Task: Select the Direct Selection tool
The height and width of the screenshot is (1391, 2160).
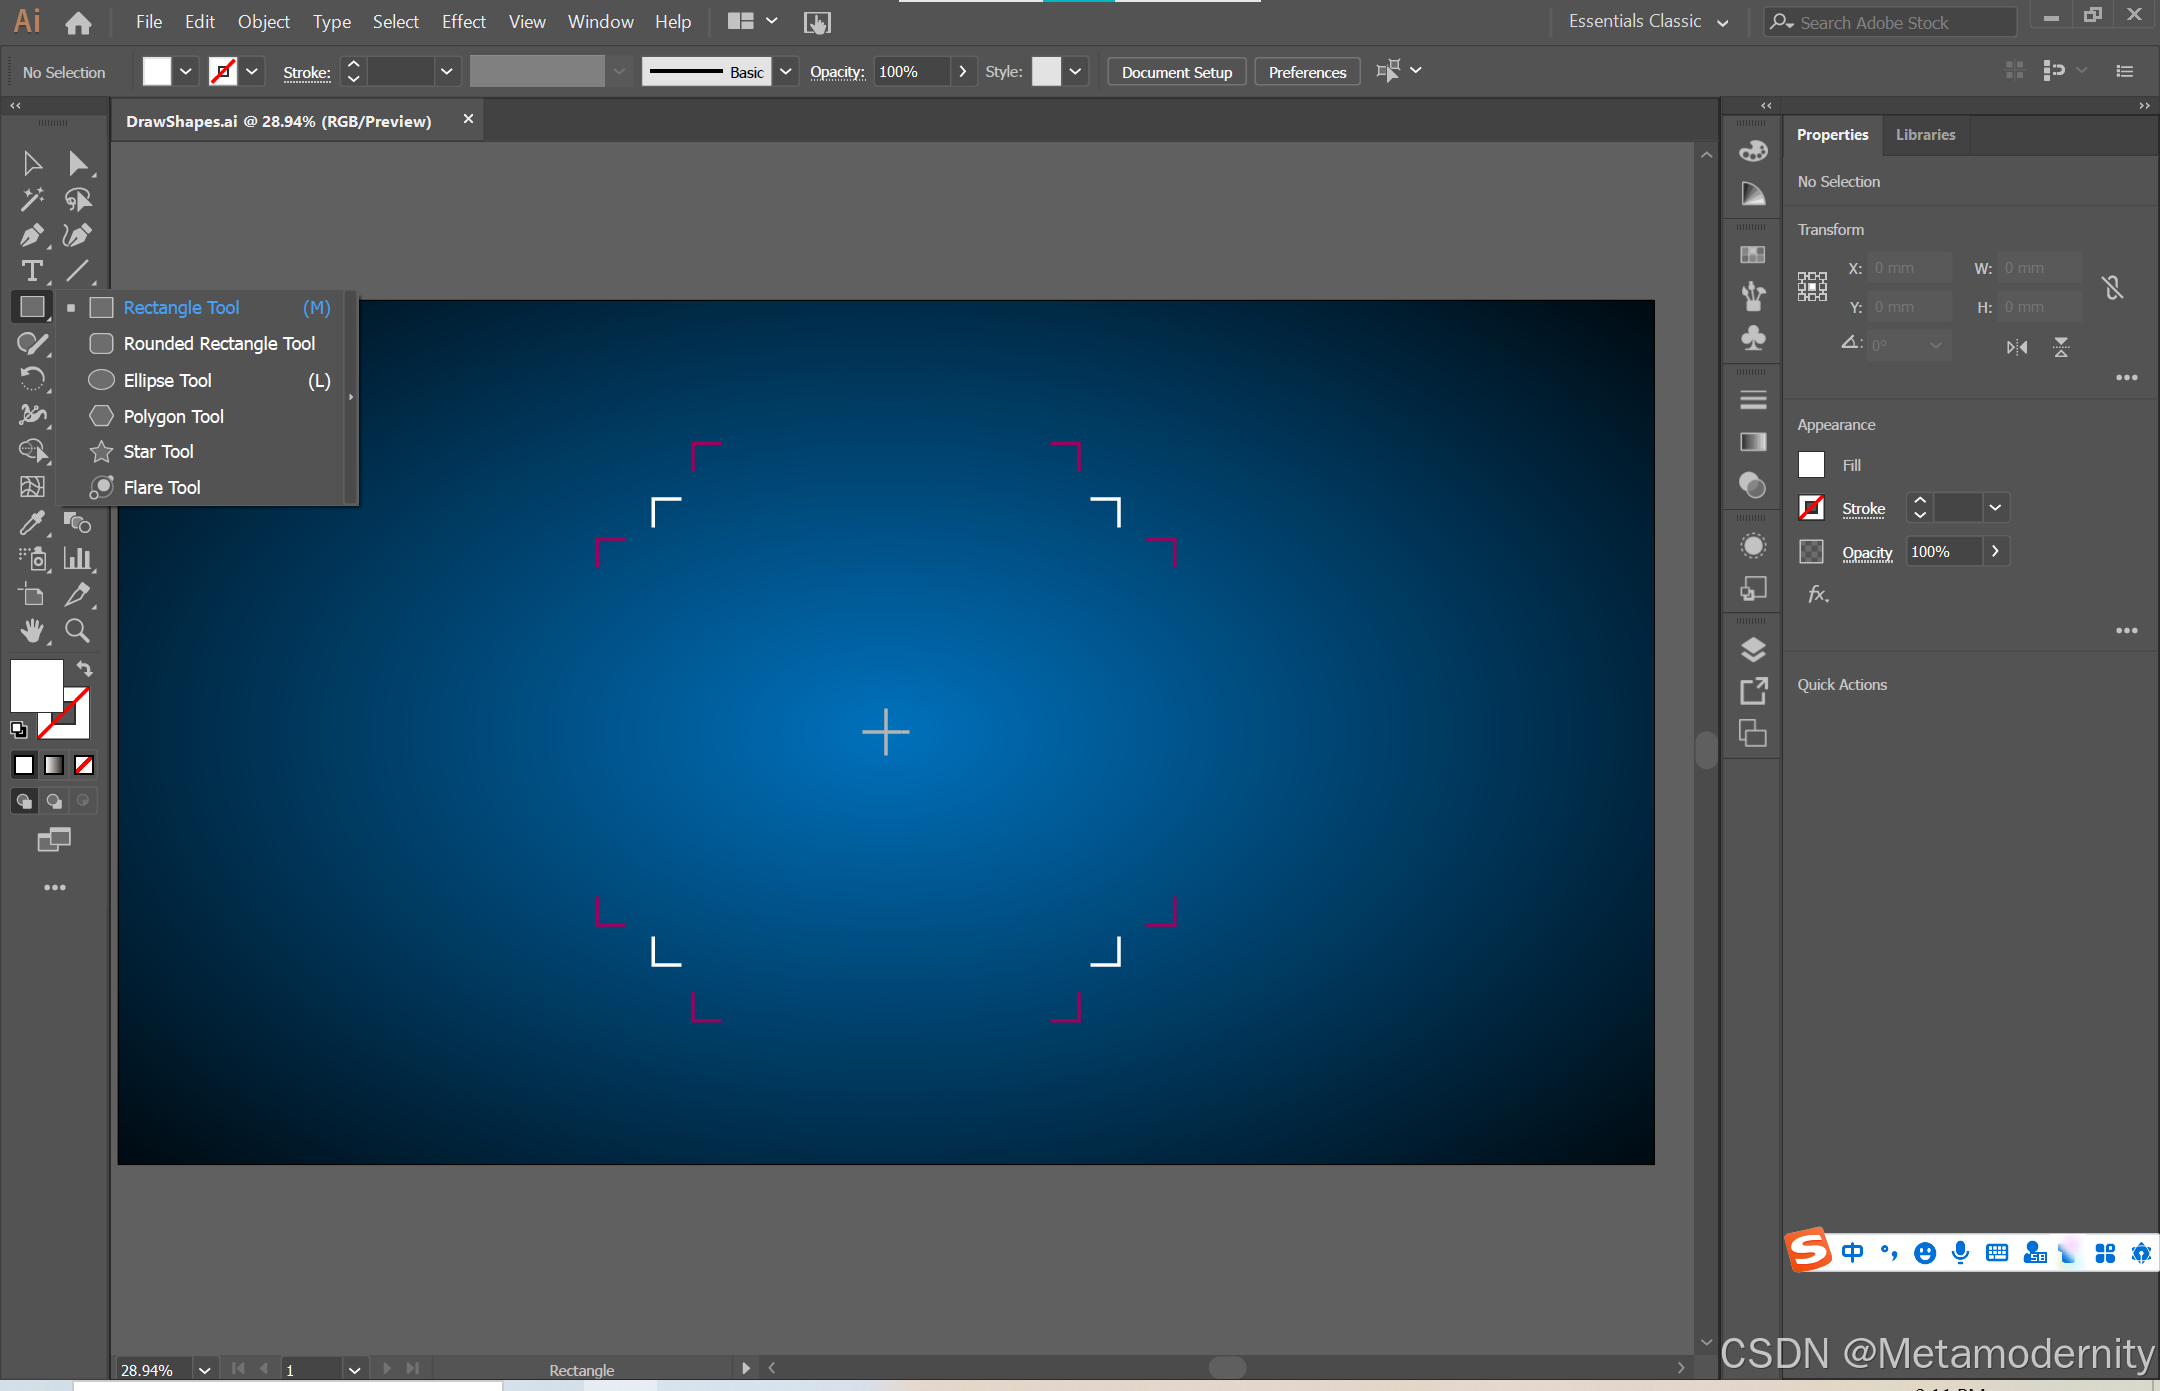Action: (x=77, y=163)
